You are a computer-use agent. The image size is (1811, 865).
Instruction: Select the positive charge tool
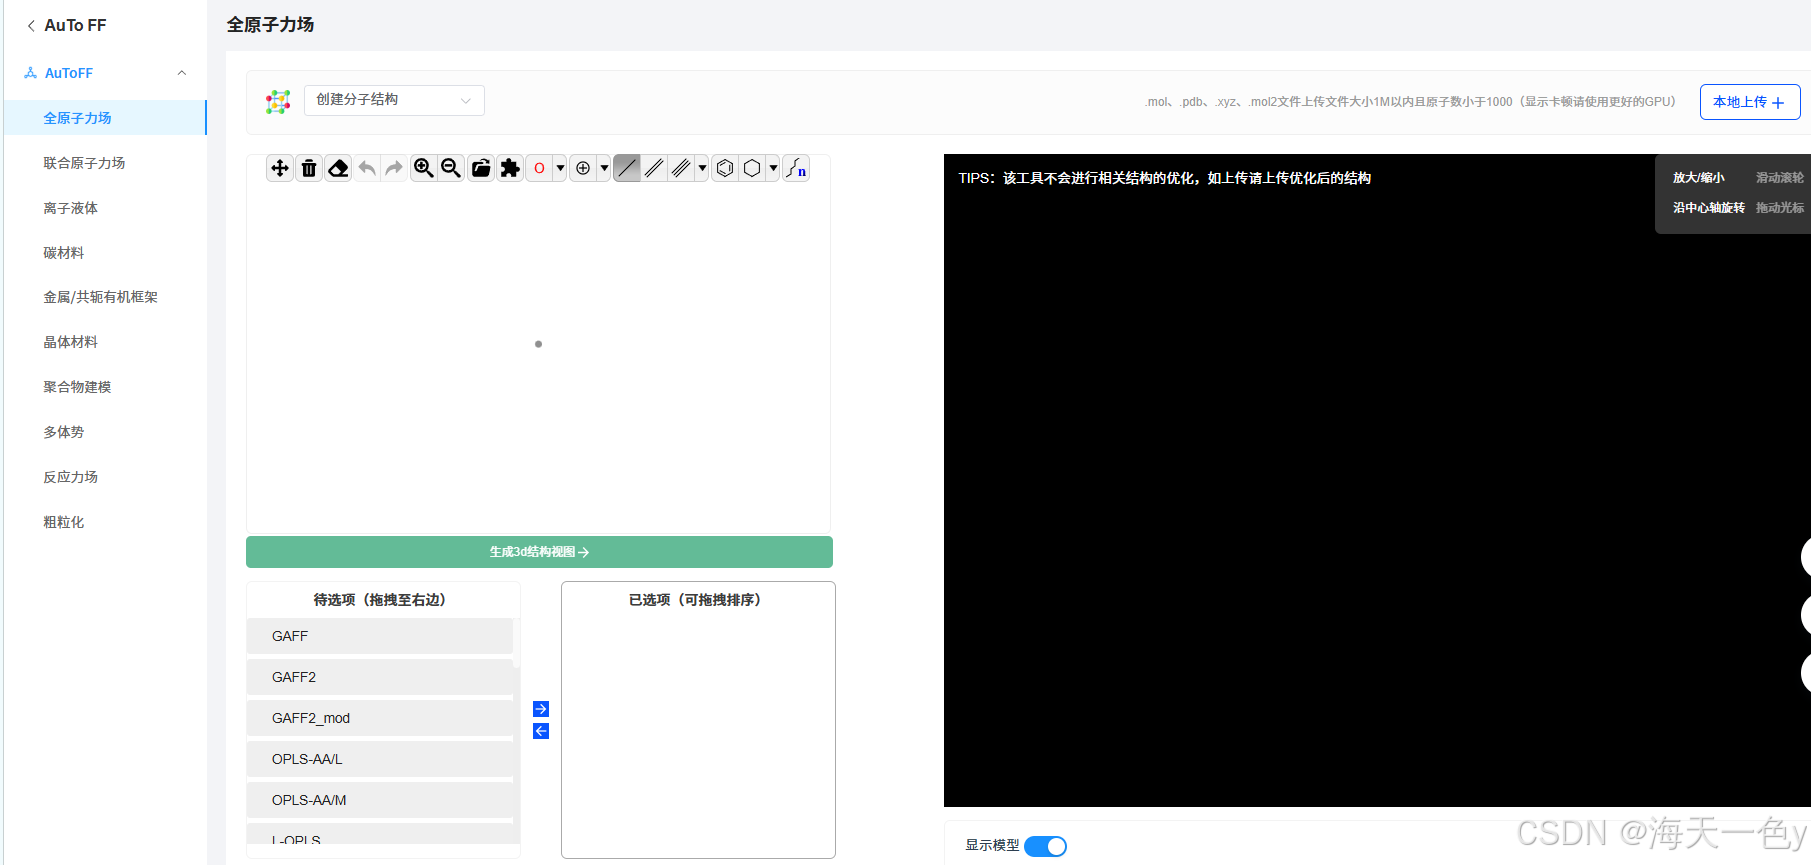(583, 168)
